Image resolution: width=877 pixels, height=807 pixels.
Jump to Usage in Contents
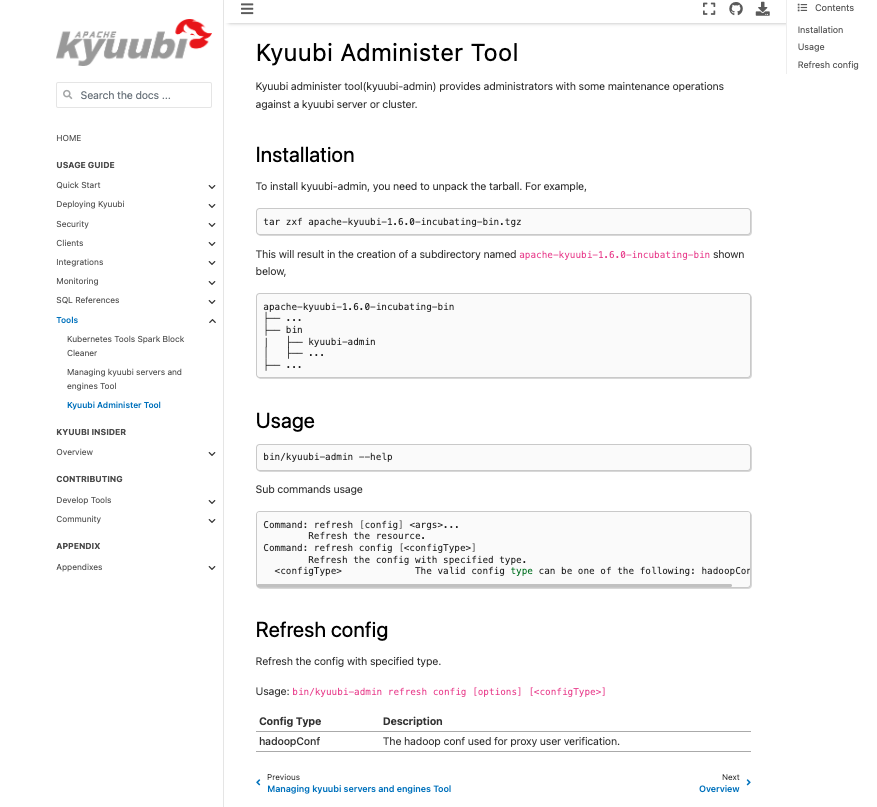point(810,47)
